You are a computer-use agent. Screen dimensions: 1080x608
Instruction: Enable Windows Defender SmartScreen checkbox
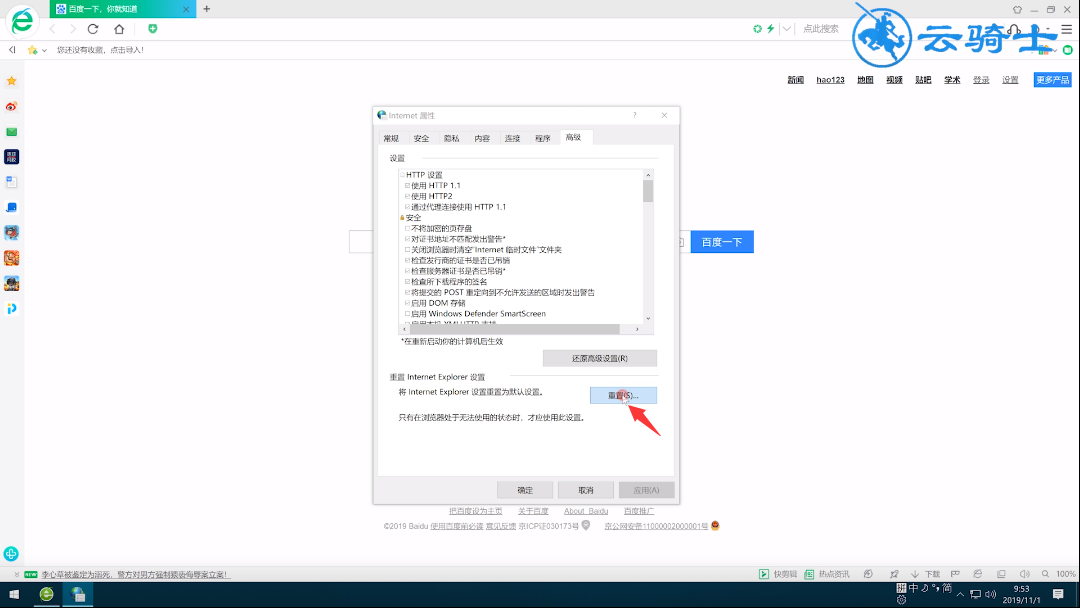point(408,314)
